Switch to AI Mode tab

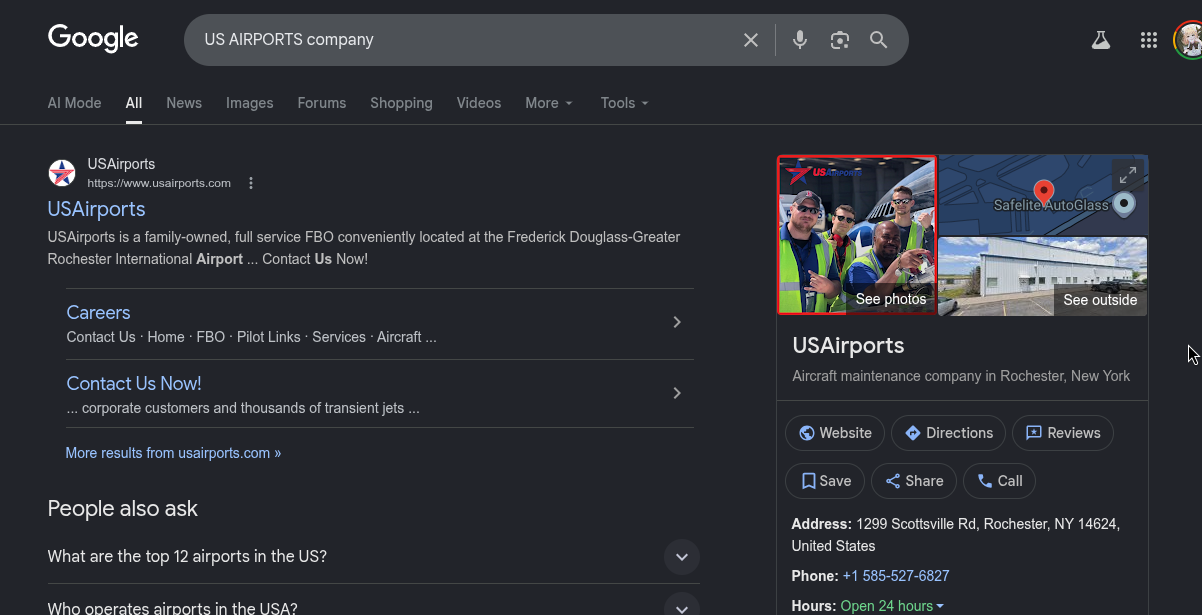pos(74,103)
